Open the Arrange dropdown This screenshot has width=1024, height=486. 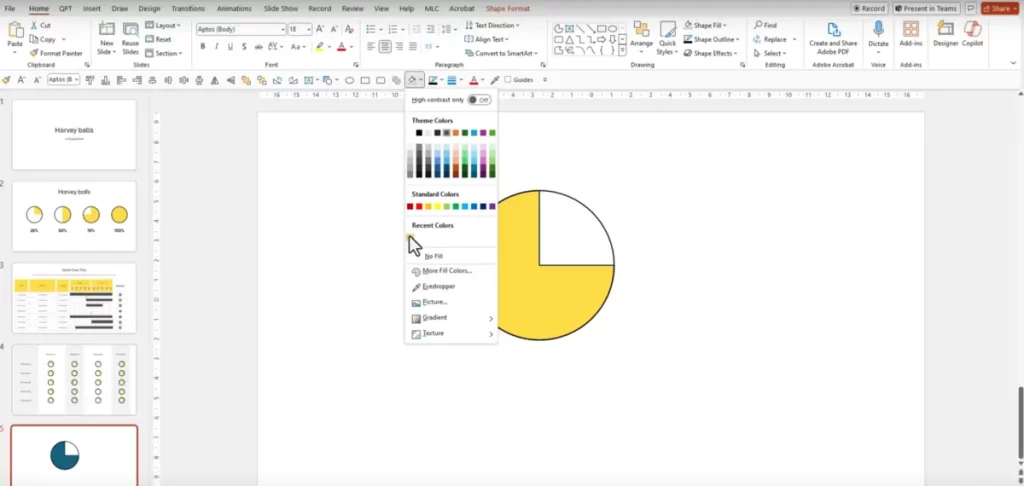pos(641,38)
